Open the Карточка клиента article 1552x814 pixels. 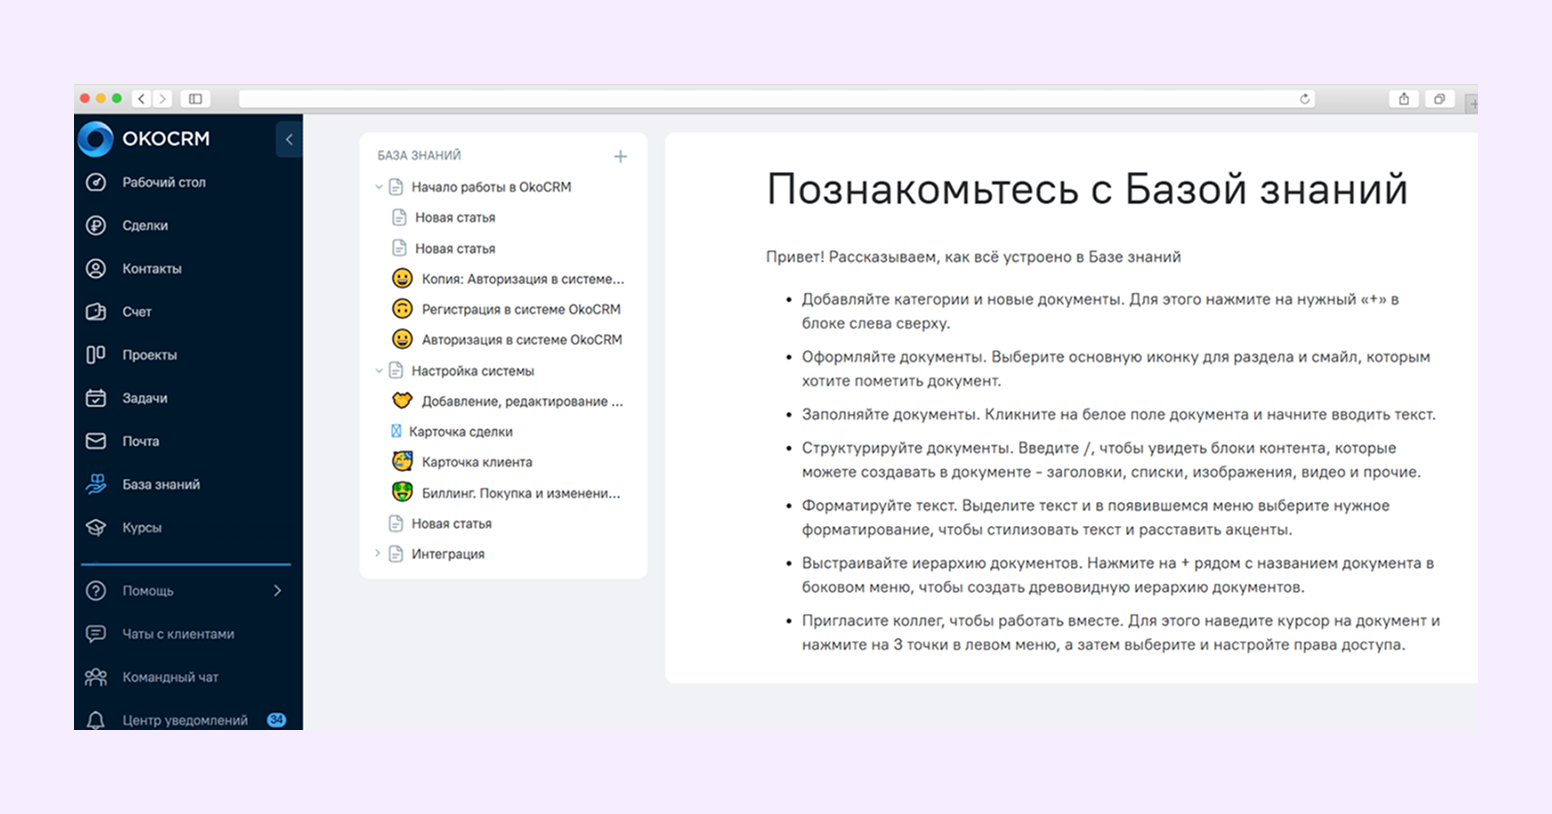coord(477,461)
